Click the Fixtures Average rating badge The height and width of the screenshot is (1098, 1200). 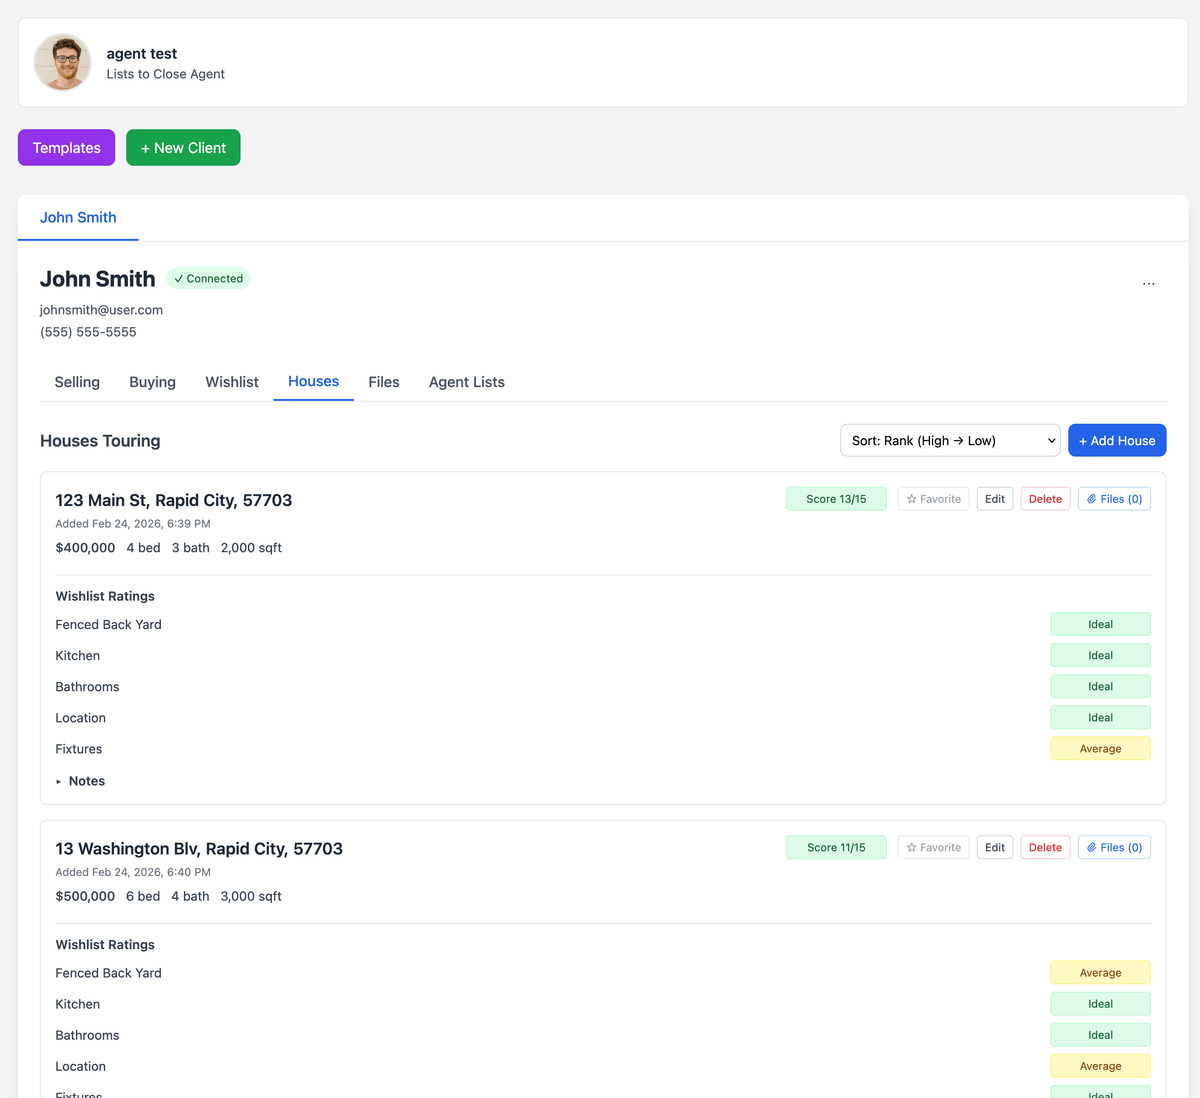(x=1100, y=749)
